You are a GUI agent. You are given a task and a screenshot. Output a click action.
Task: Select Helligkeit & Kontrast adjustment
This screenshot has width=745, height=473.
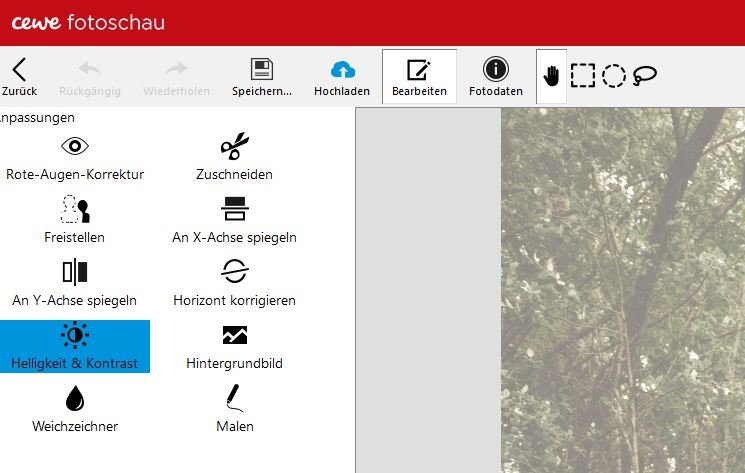pos(75,346)
